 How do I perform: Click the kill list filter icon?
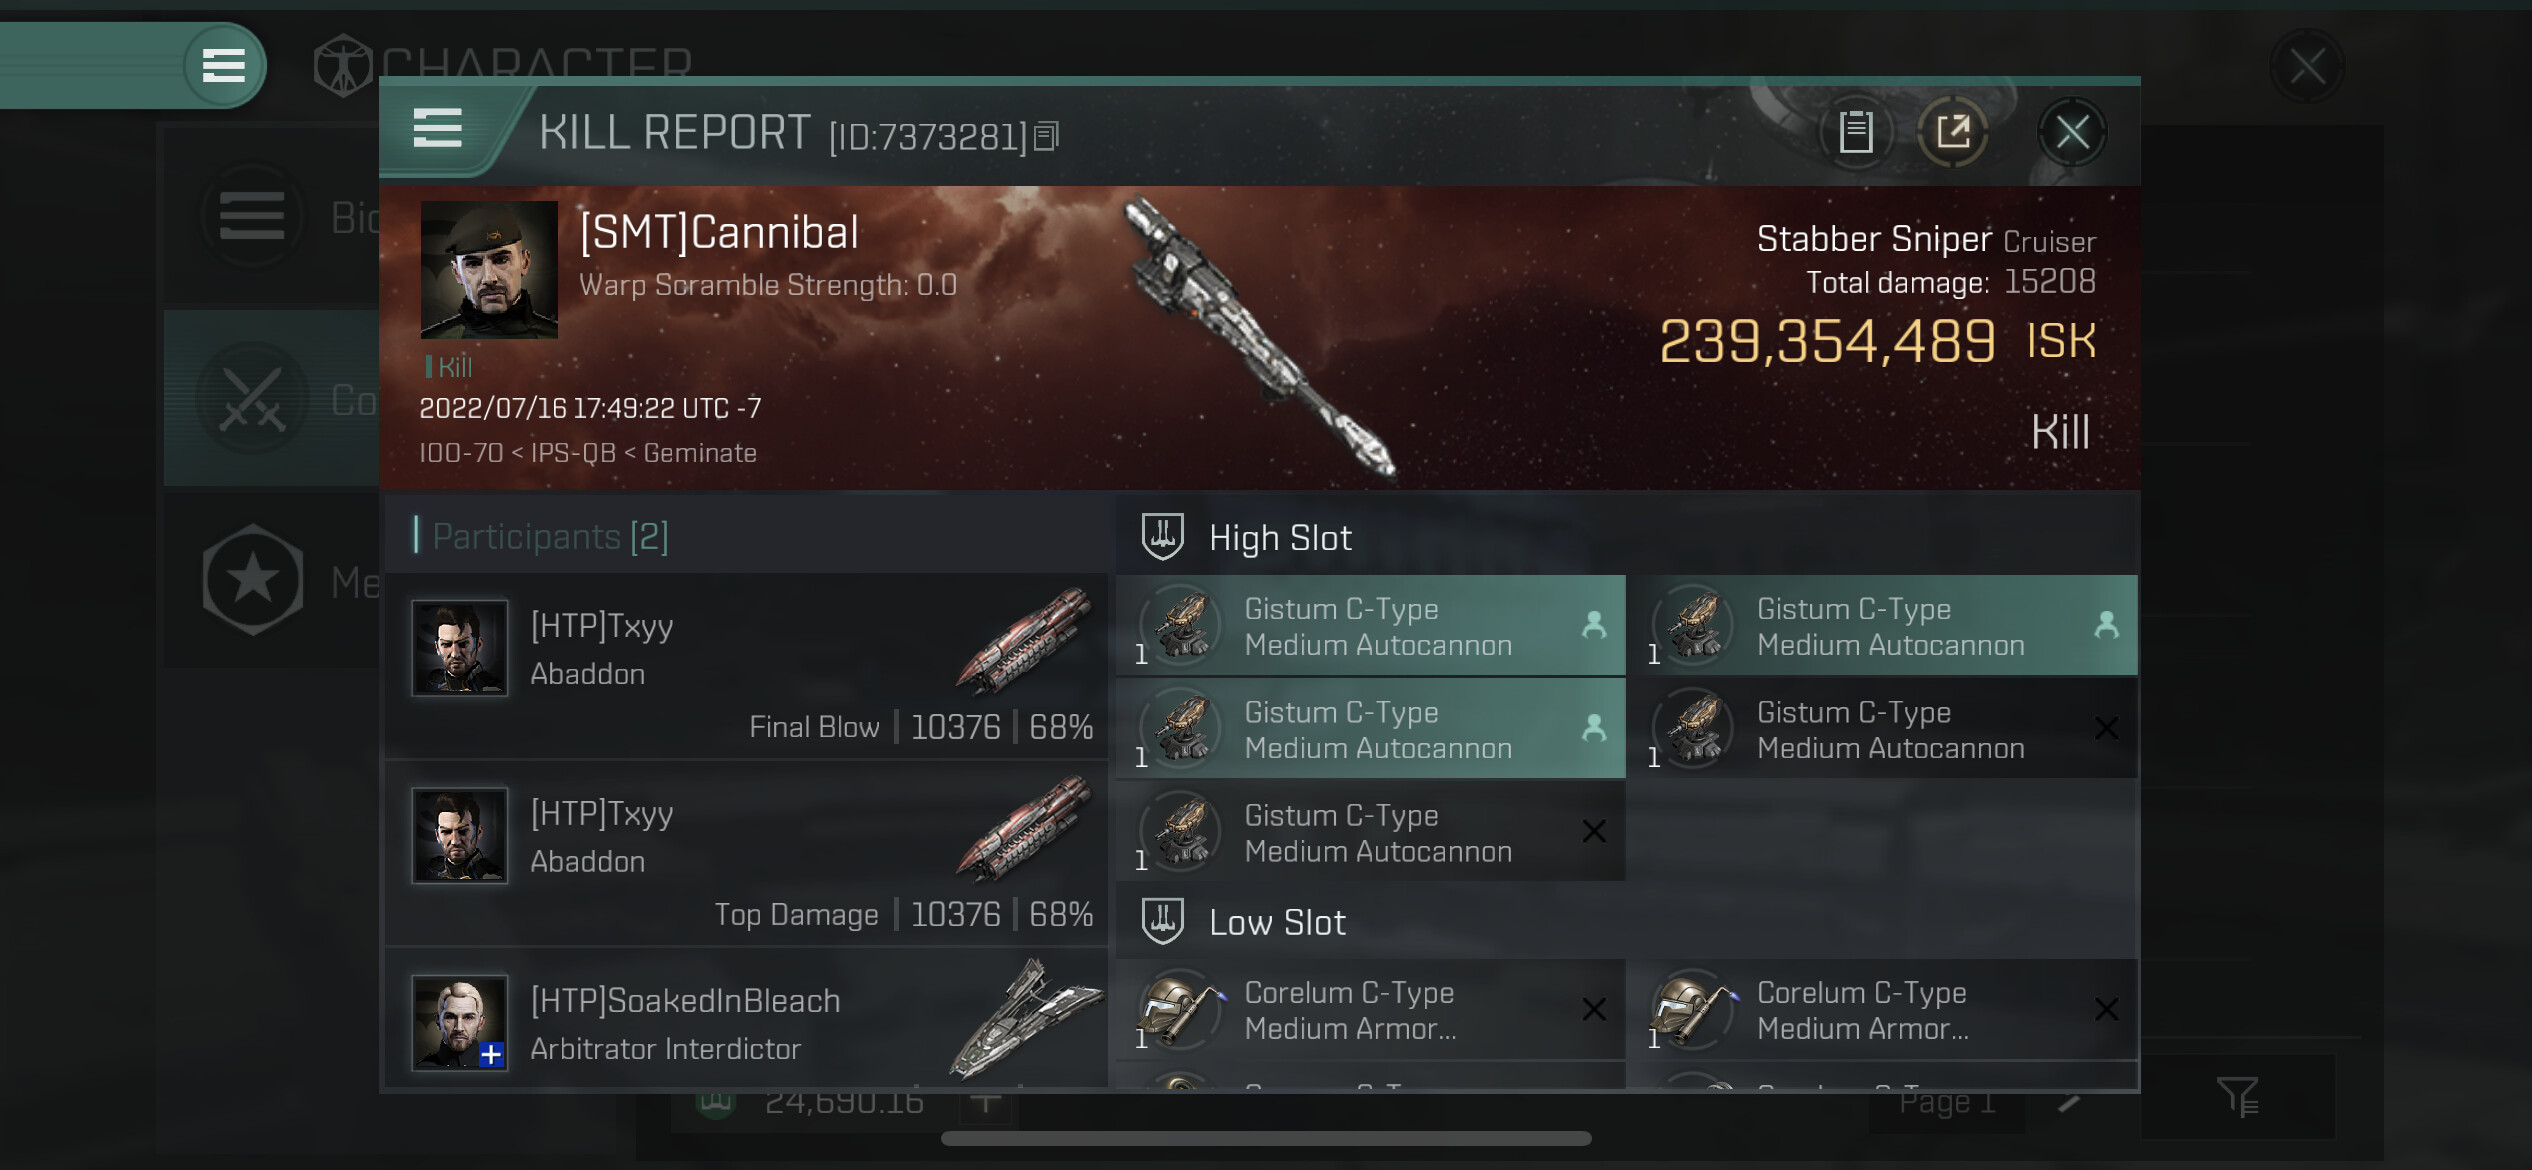click(2238, 1097)
